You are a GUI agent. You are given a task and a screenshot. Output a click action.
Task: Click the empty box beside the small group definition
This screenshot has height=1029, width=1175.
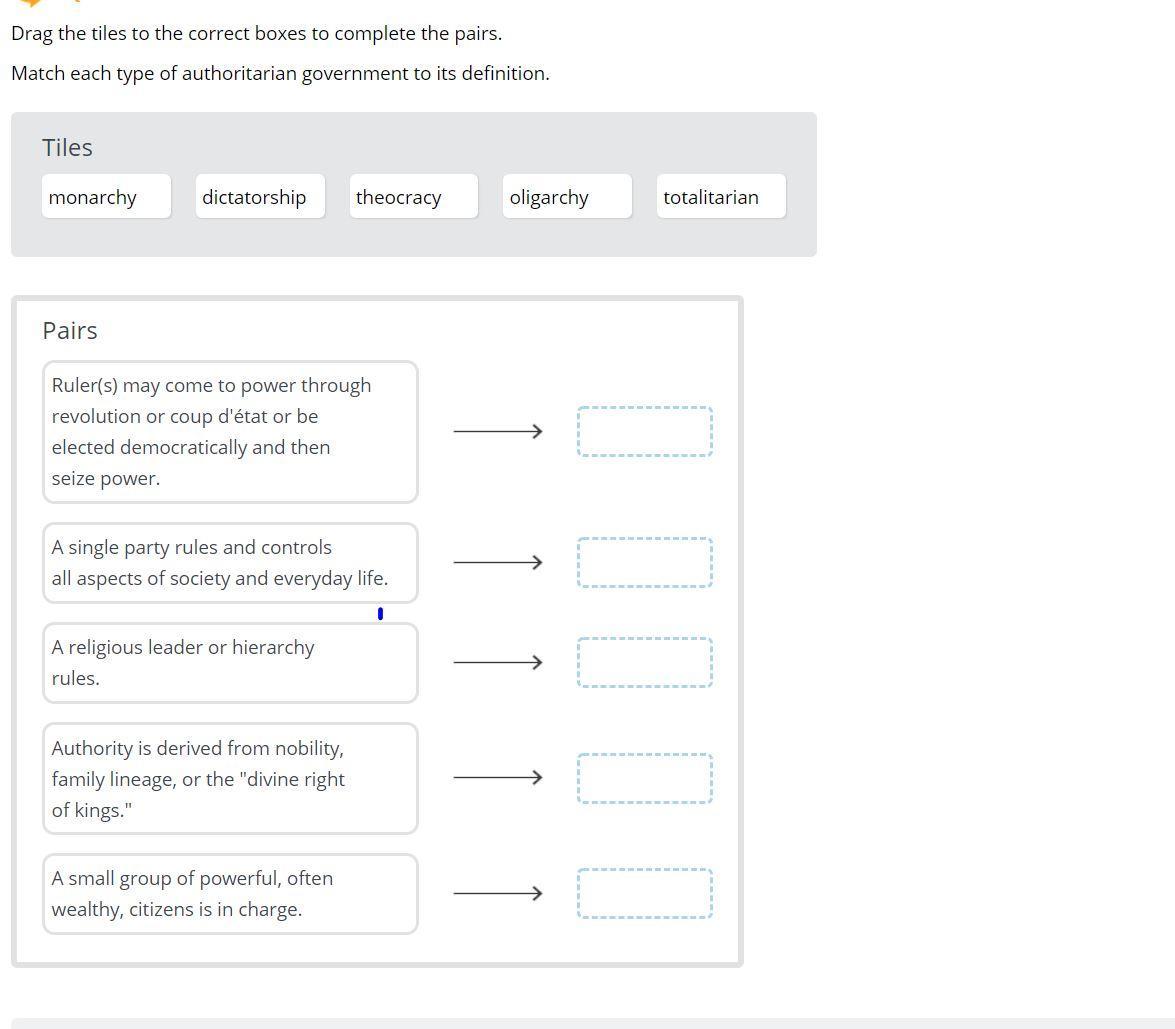point(644,893)
